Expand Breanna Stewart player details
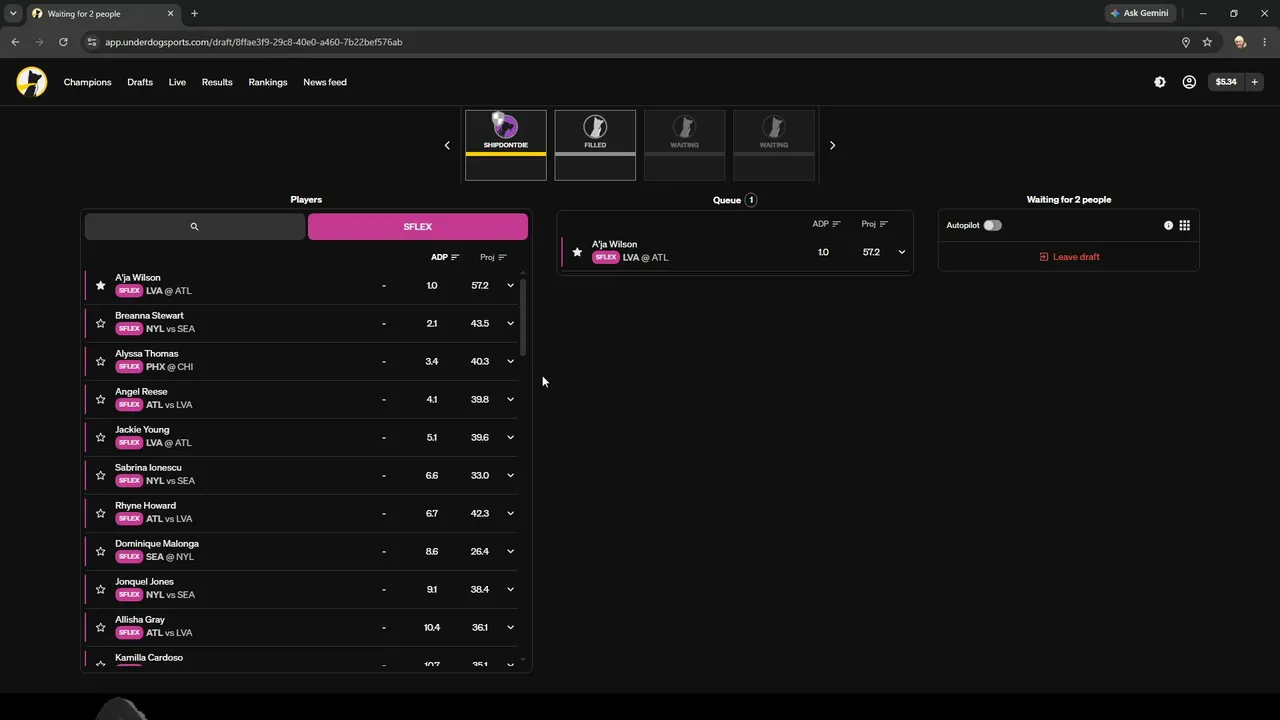 point(510,323)
